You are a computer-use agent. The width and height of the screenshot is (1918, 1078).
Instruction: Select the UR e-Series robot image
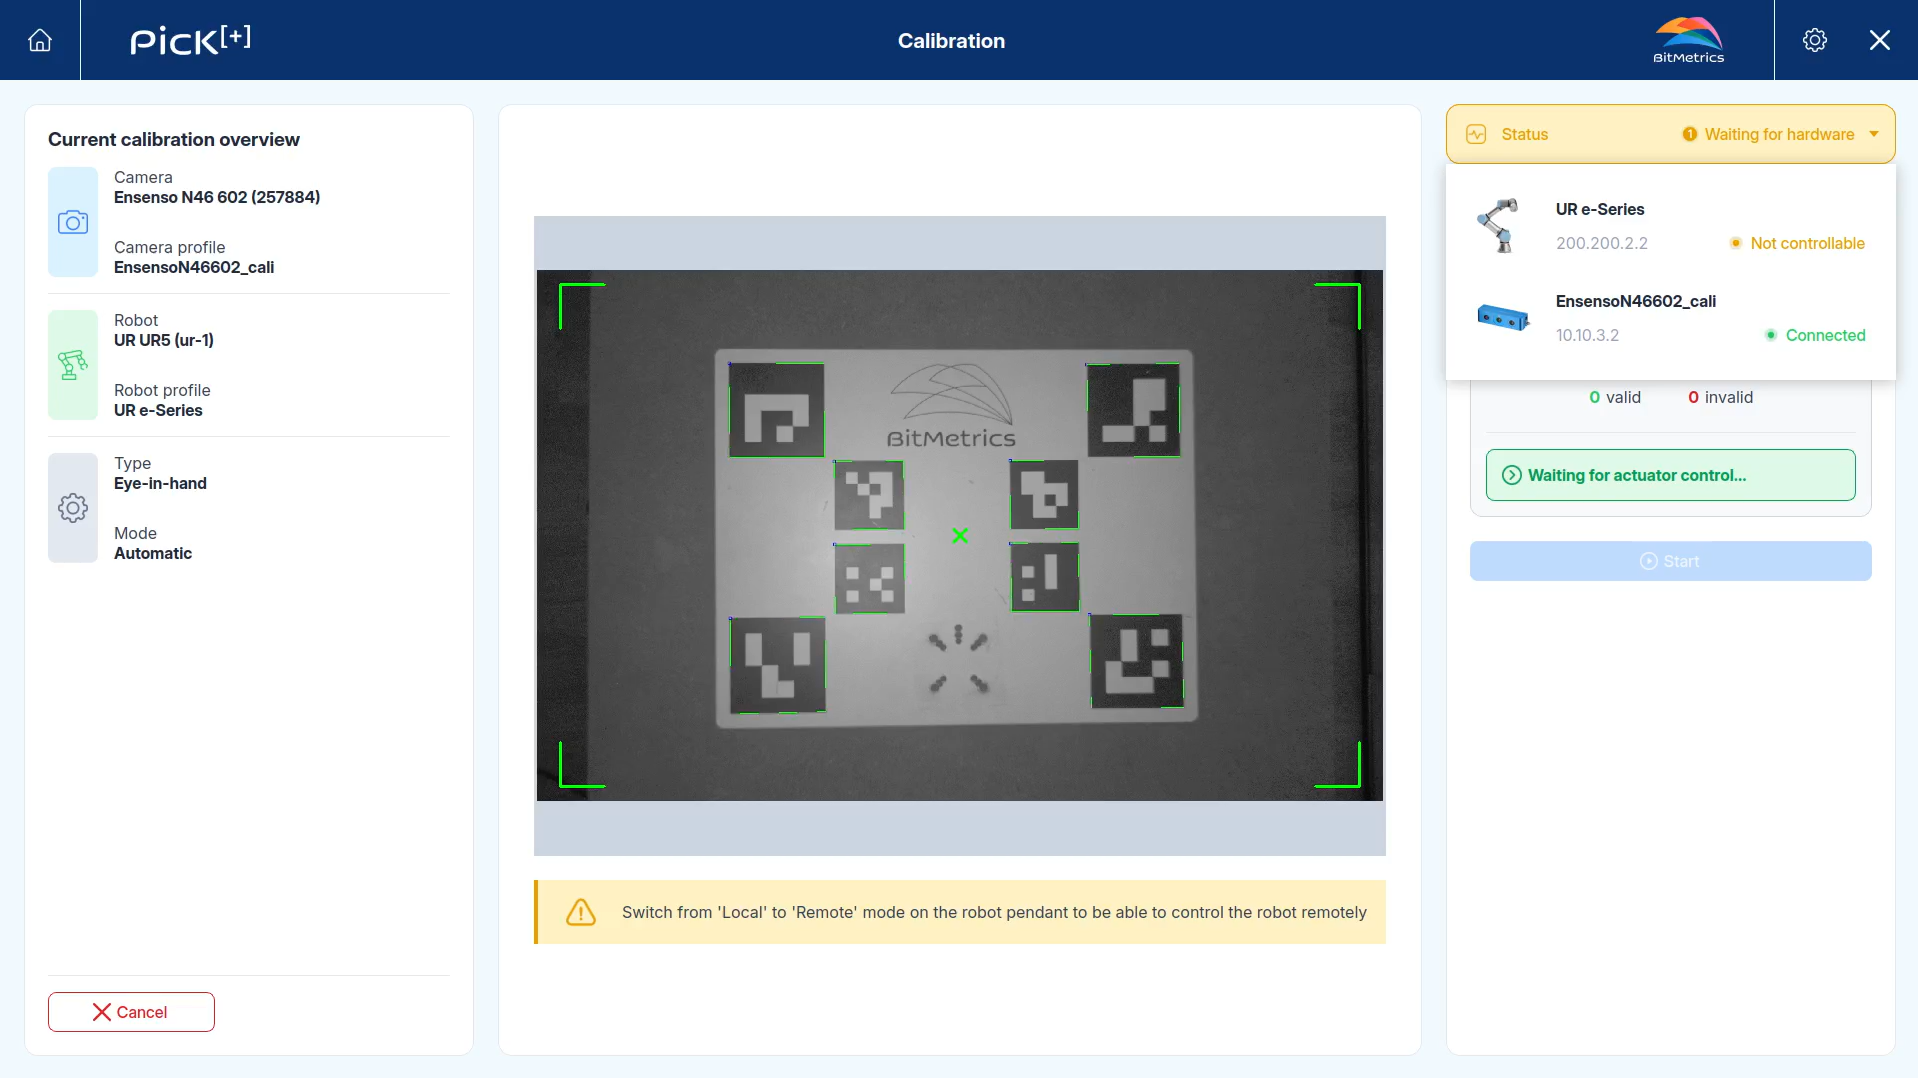click(1500, 226)
